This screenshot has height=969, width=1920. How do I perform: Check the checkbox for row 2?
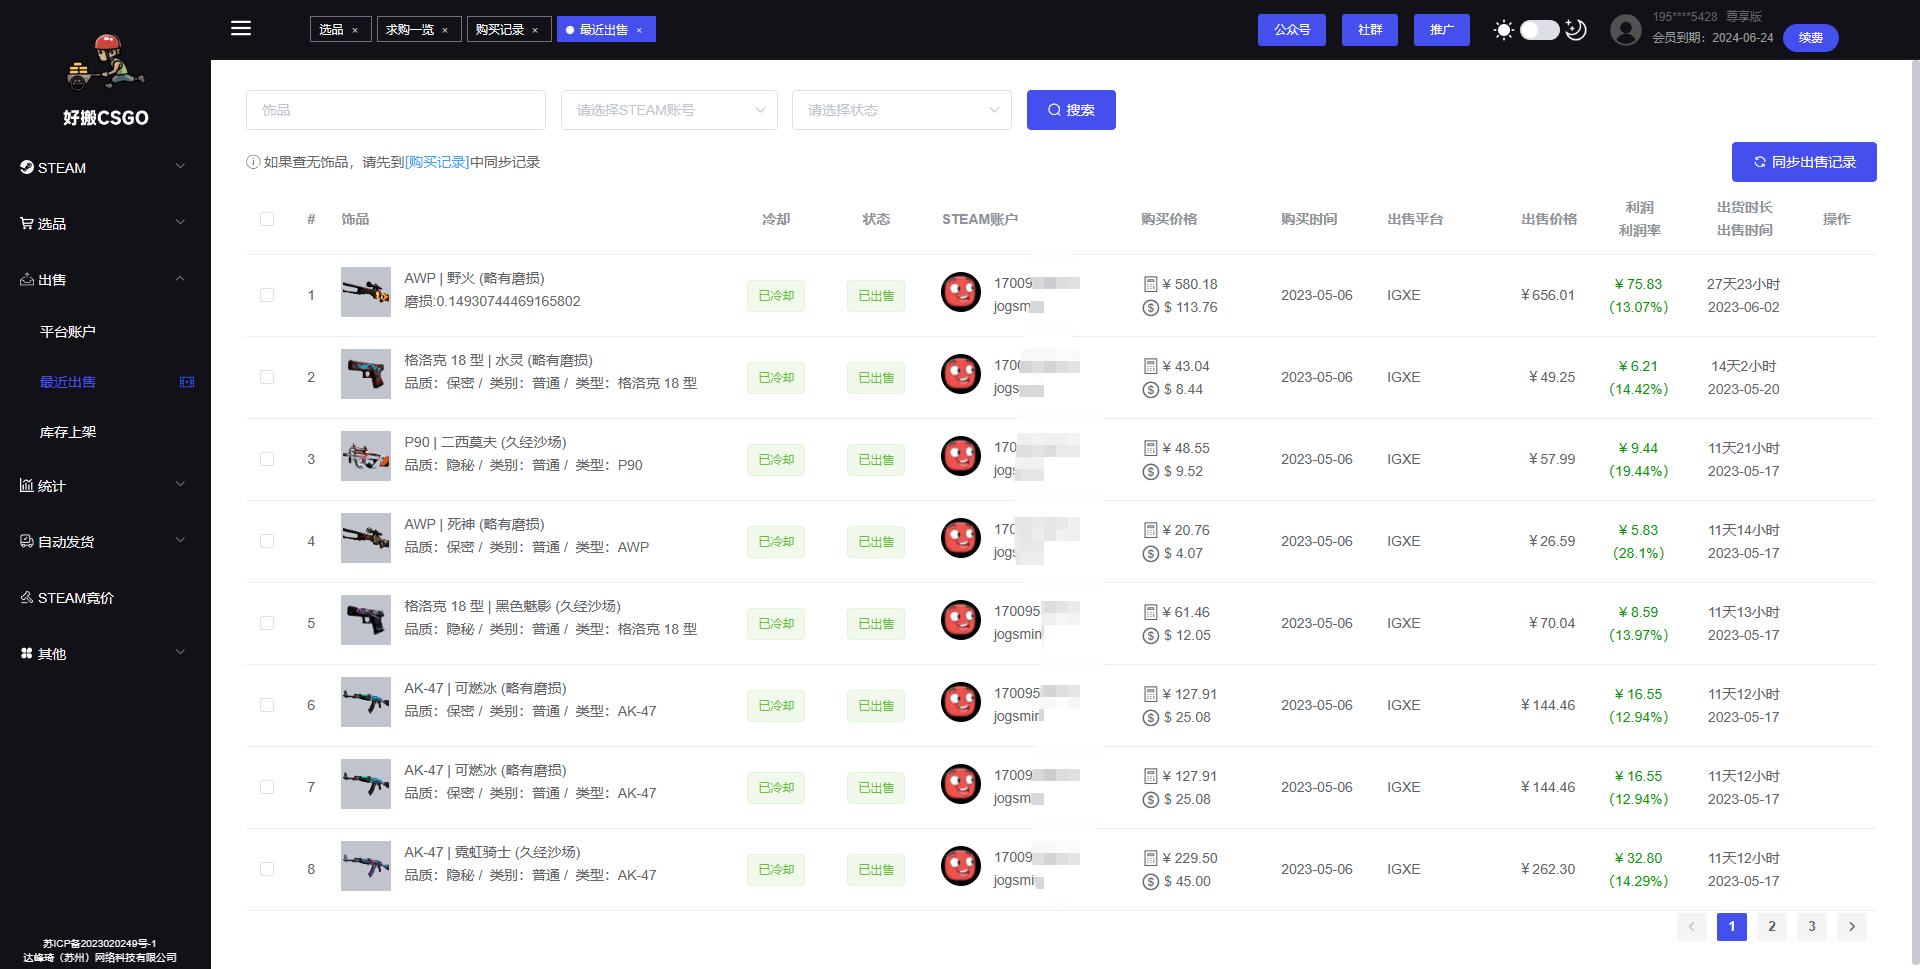click(x=267, y=377)
